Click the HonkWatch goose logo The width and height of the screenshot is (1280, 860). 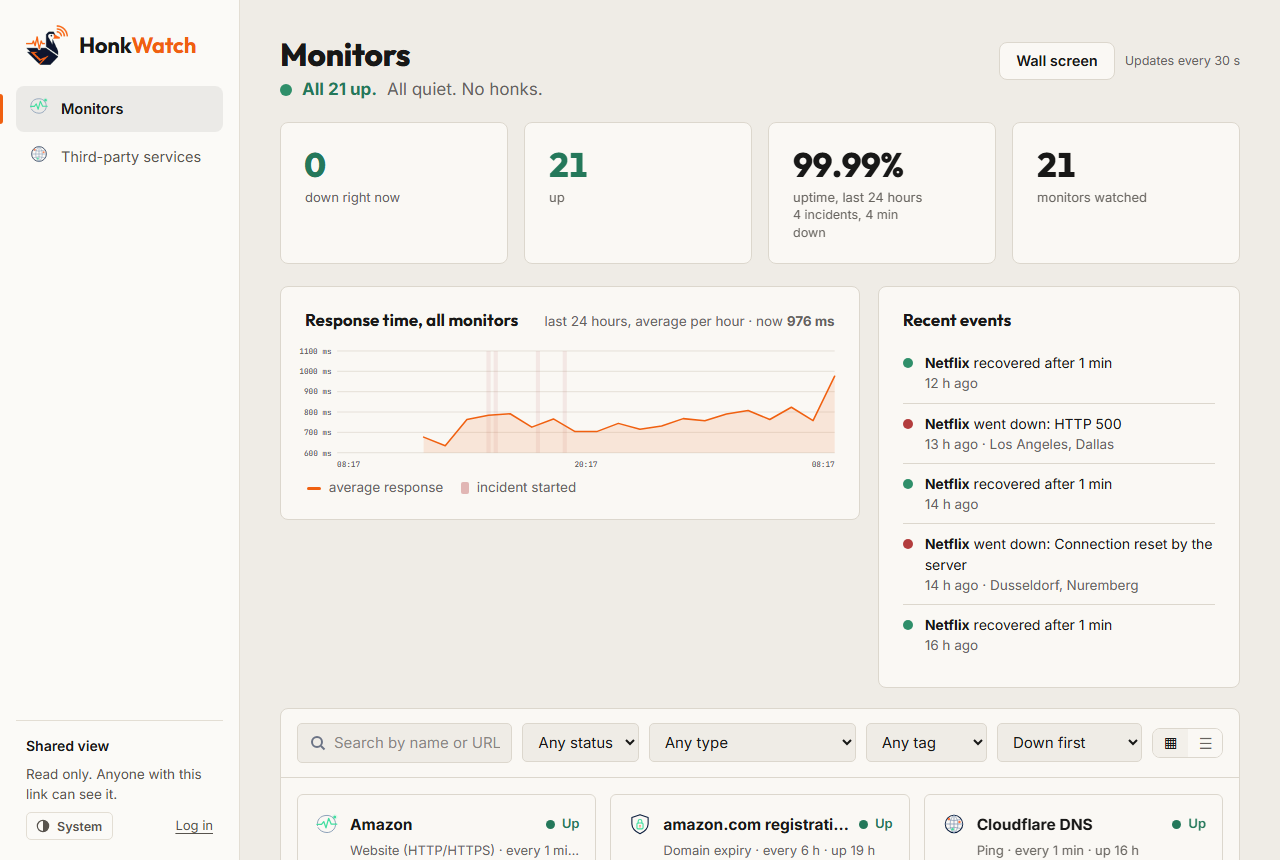coord(47,45)
